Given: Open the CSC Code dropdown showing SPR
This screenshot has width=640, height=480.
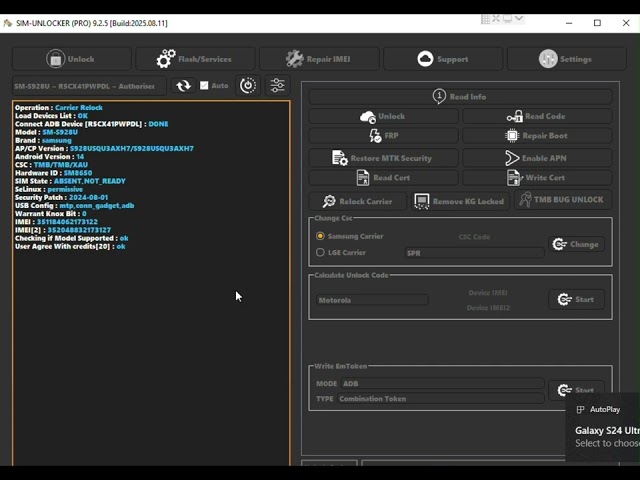Looking at the screenshot, I should point(474,253).
